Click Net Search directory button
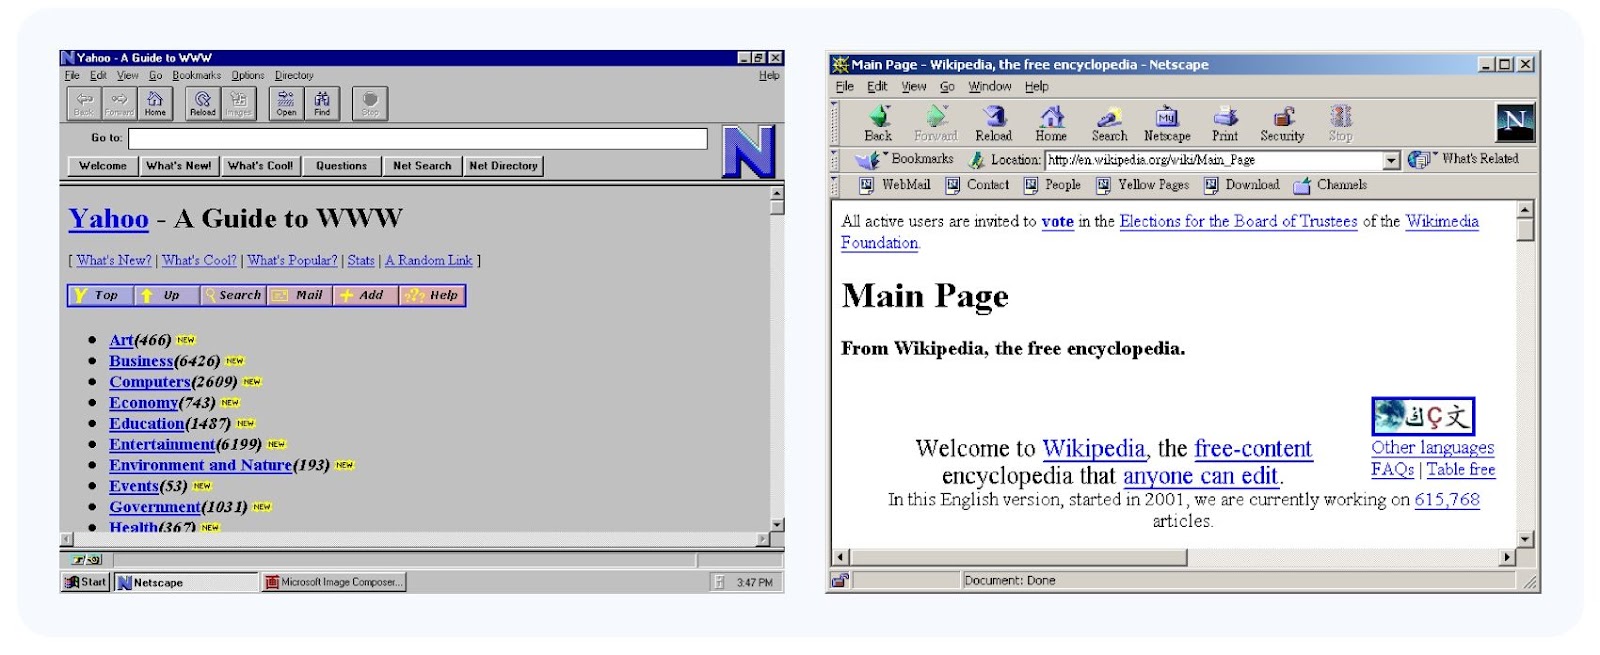 [x=422, y=166]
